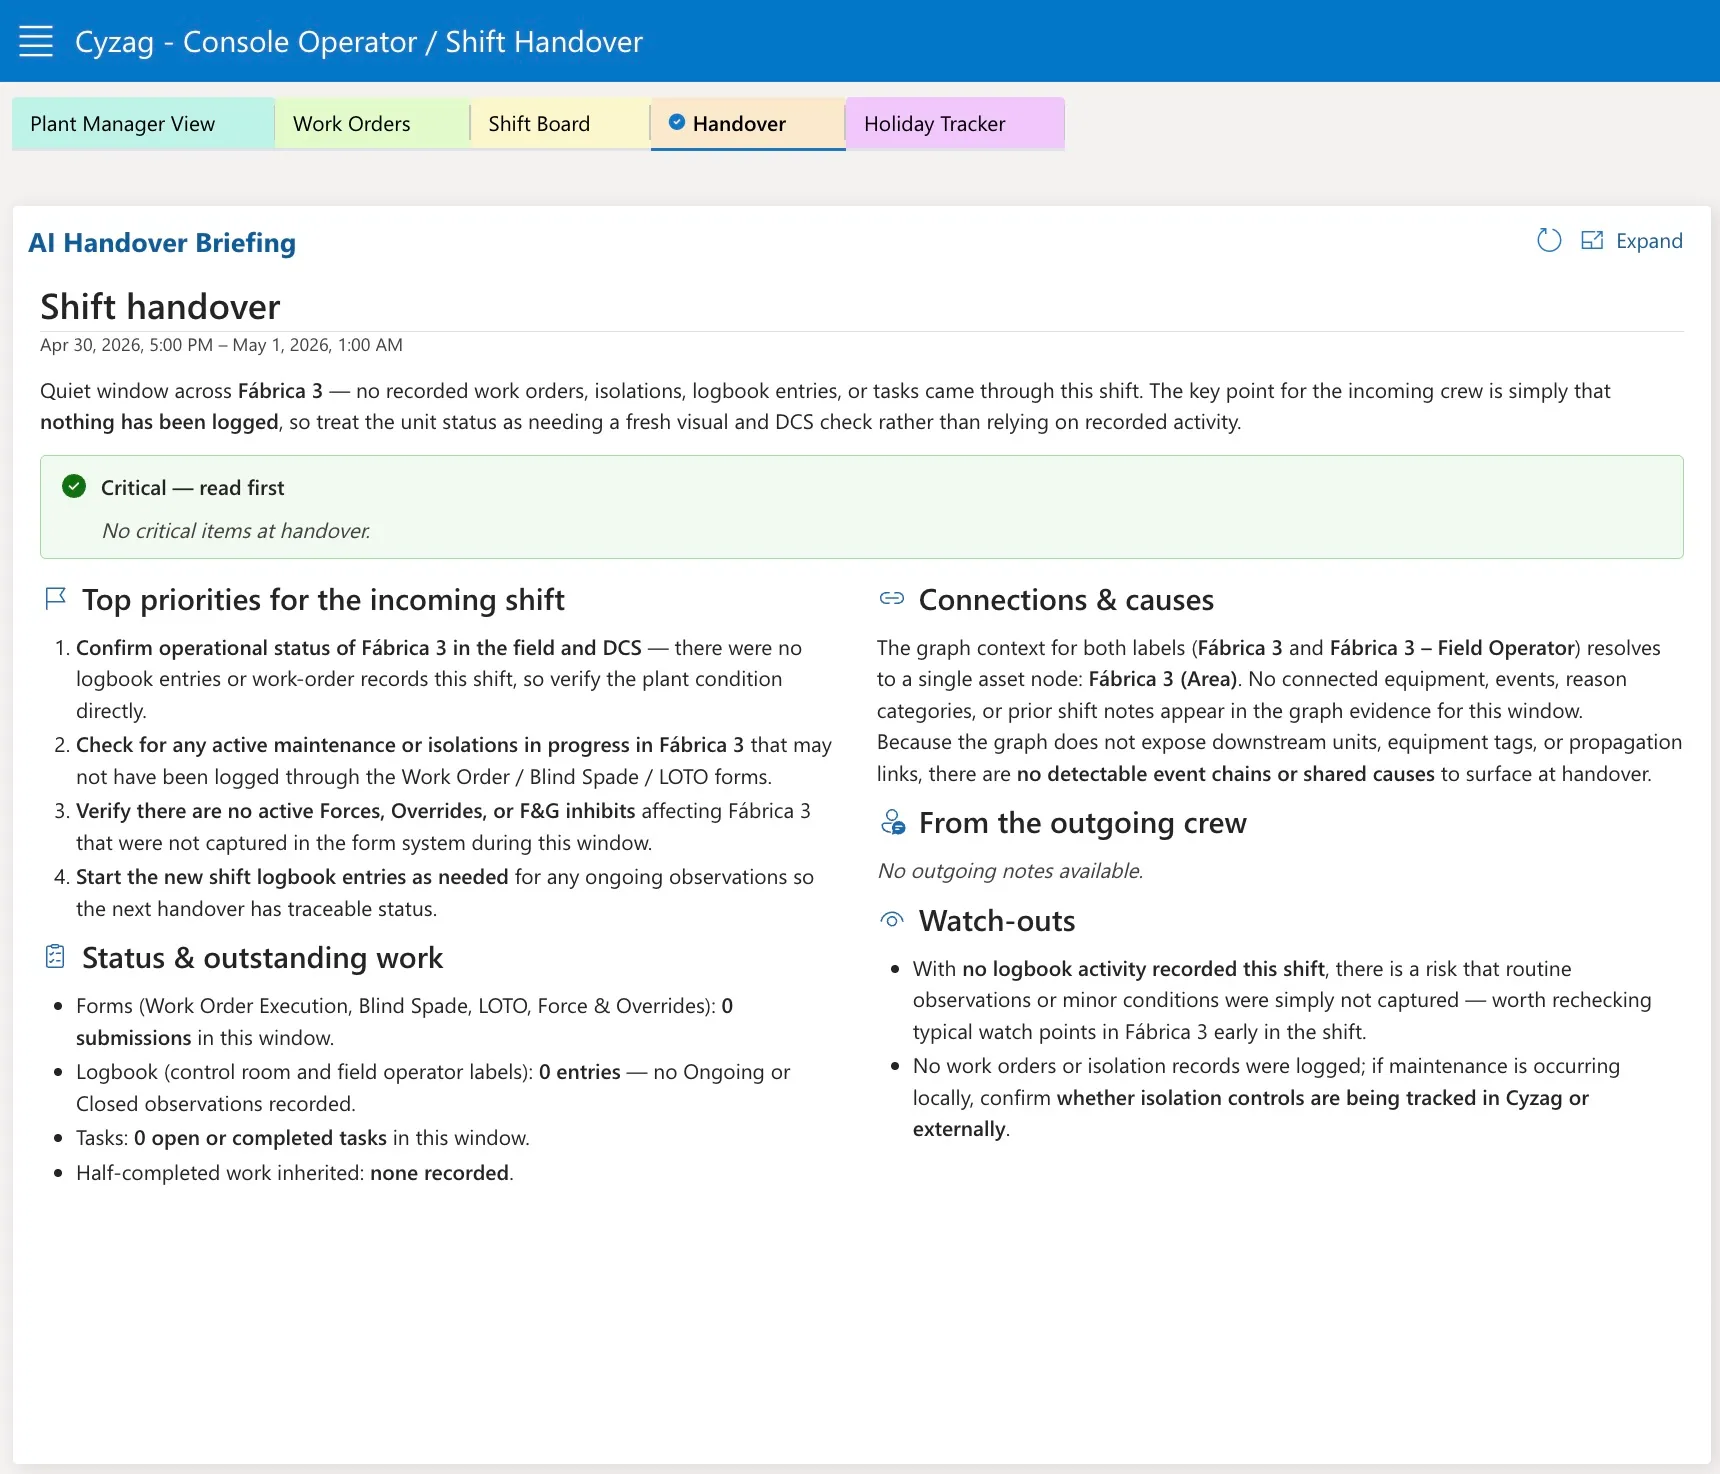Image resolution: width=1720 pixels, height=1474 pixels.
Task: Click 'No critical items at handover.' text
Action: 236,531
